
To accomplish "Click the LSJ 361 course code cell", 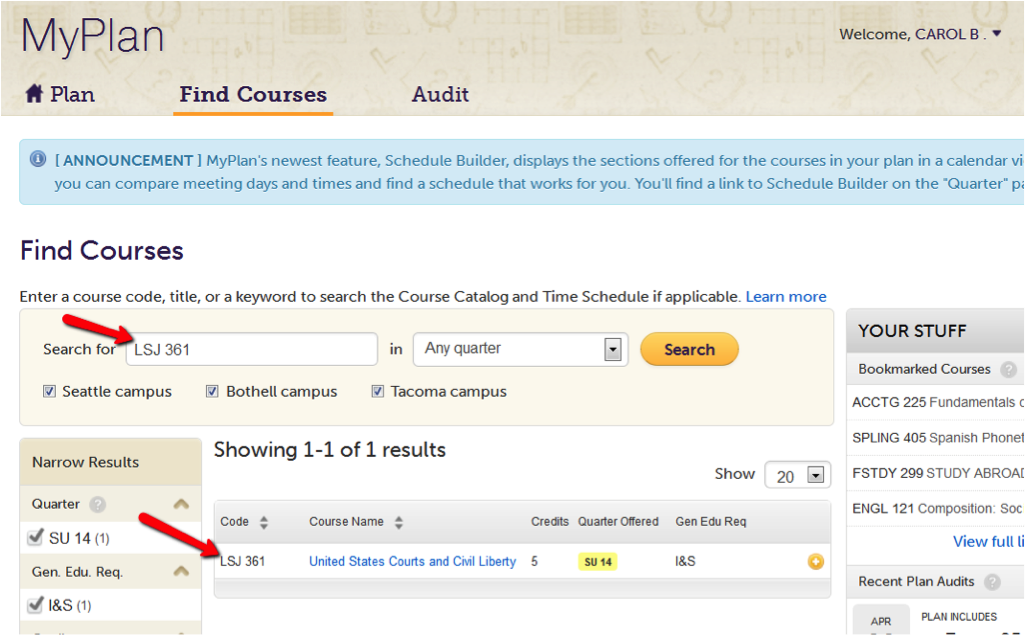I will coord(243,561).
